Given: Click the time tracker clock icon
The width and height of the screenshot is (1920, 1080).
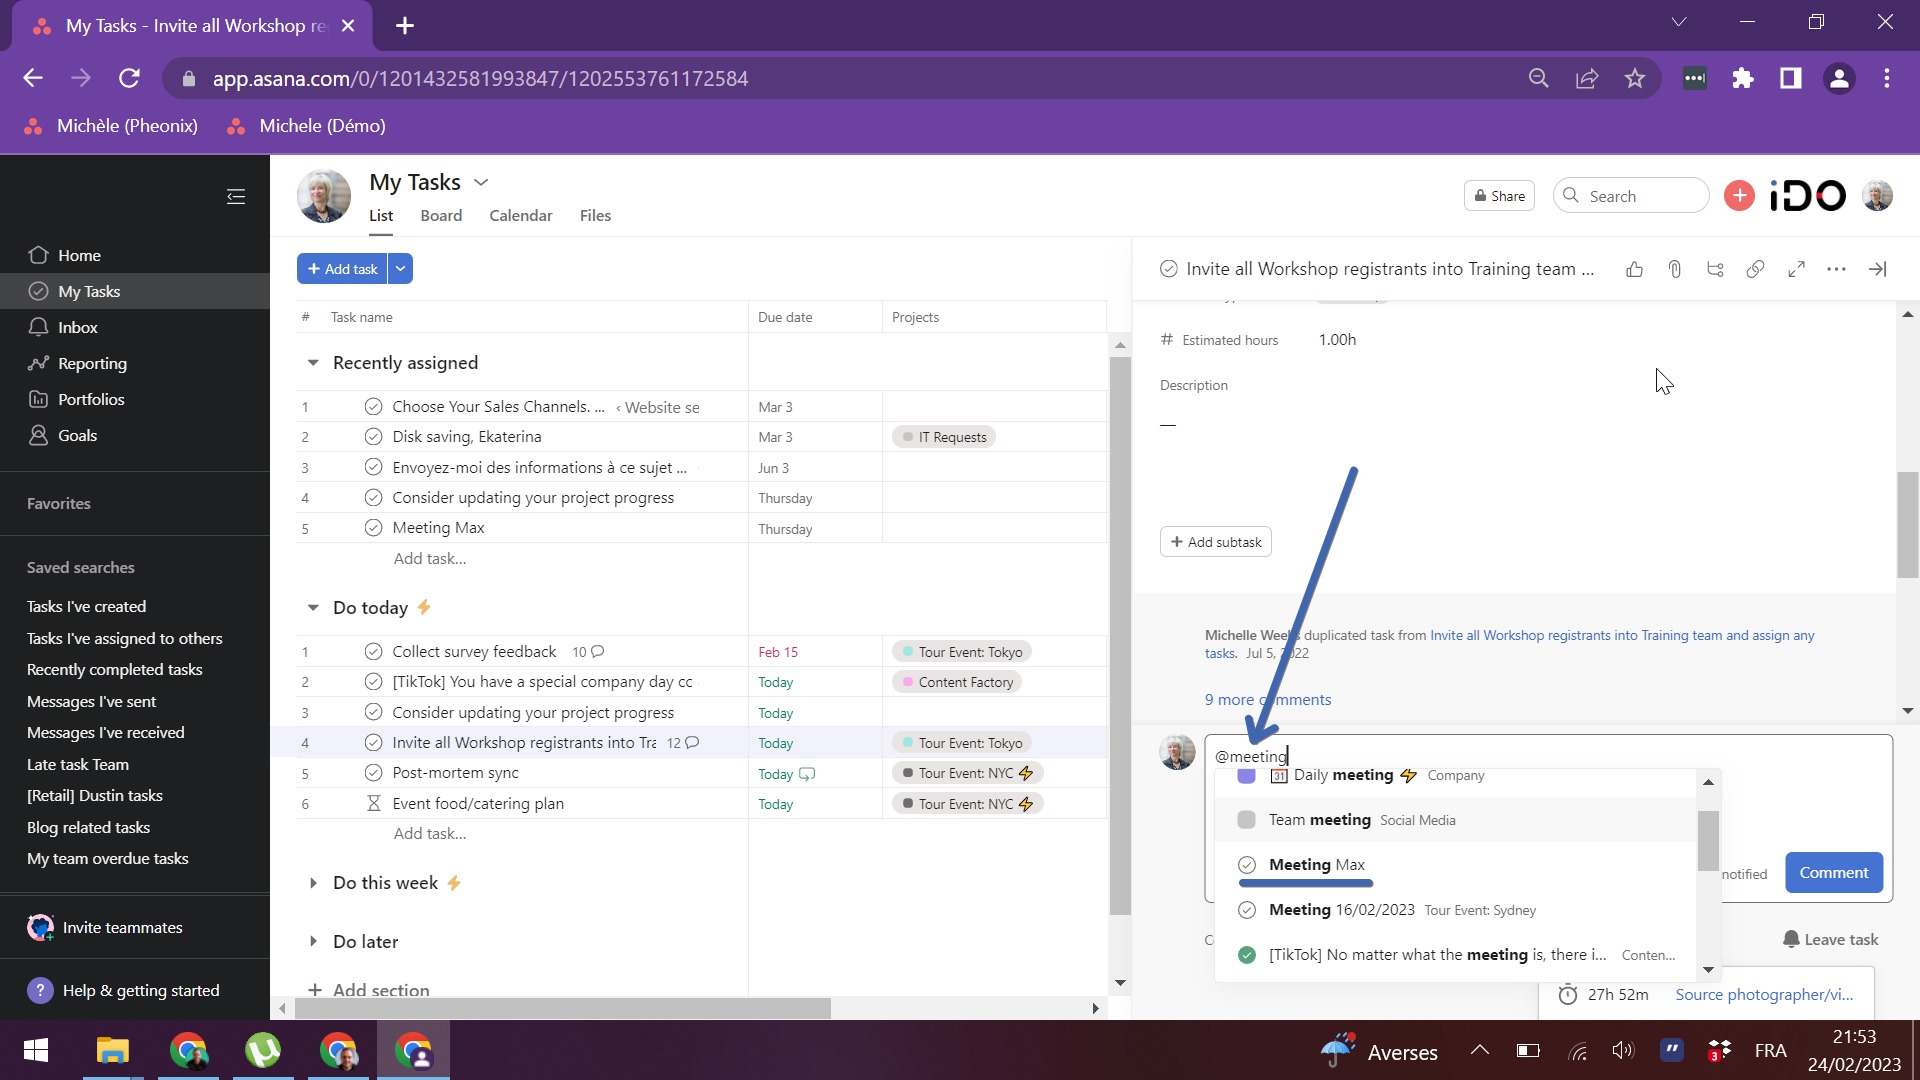Looking at the screenshot, I should pos(1568,994).
